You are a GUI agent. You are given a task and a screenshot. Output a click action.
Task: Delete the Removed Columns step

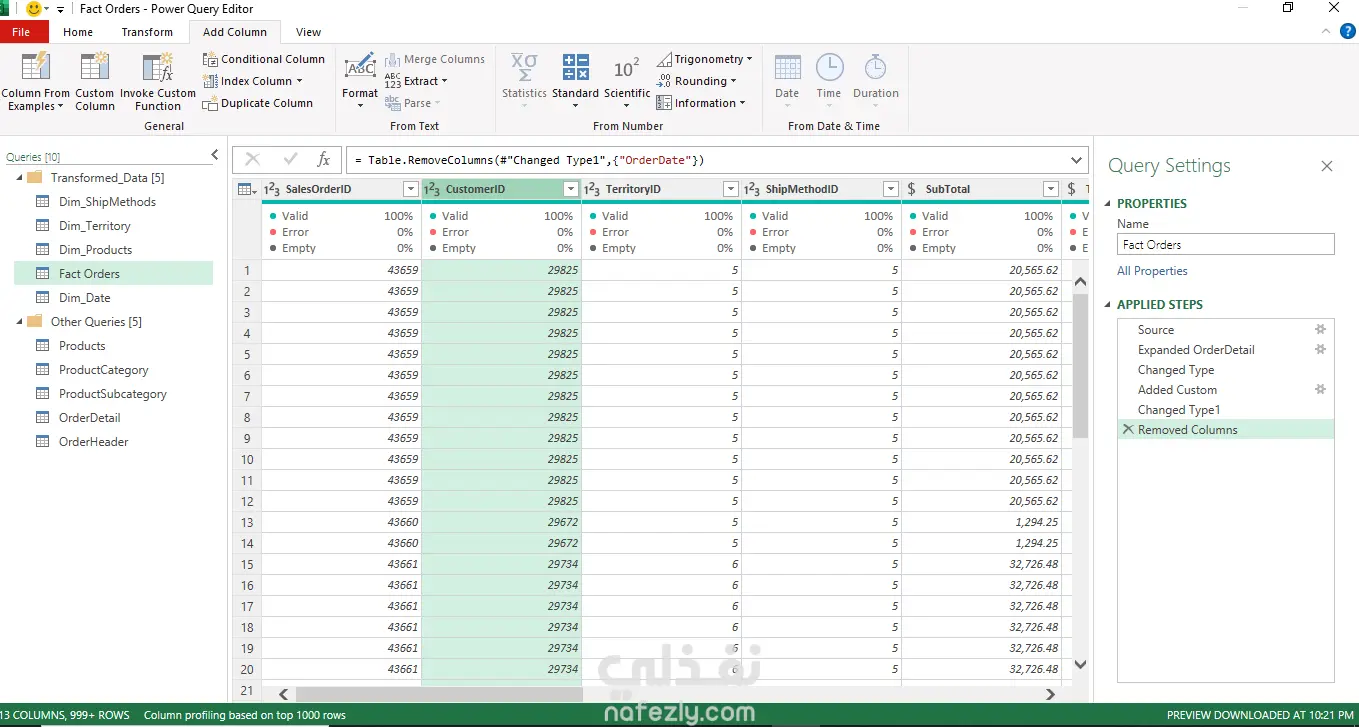(x=1128, y=429)
